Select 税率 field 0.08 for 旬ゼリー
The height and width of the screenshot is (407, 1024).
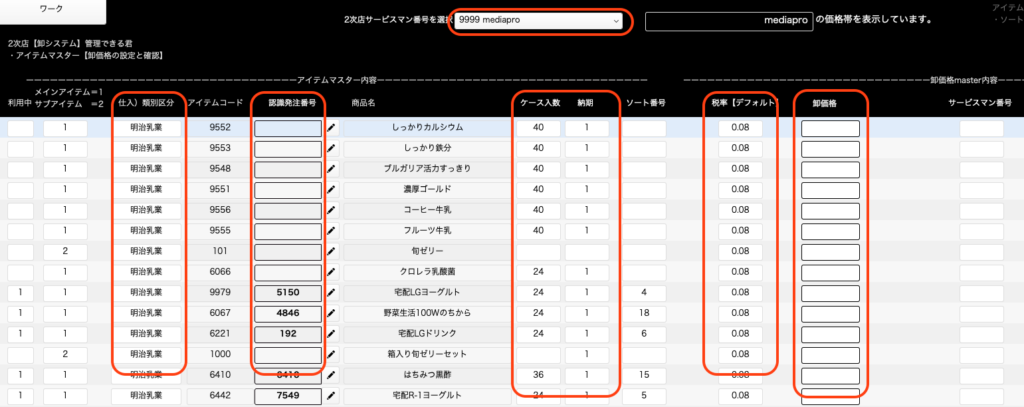coord(740,252)
